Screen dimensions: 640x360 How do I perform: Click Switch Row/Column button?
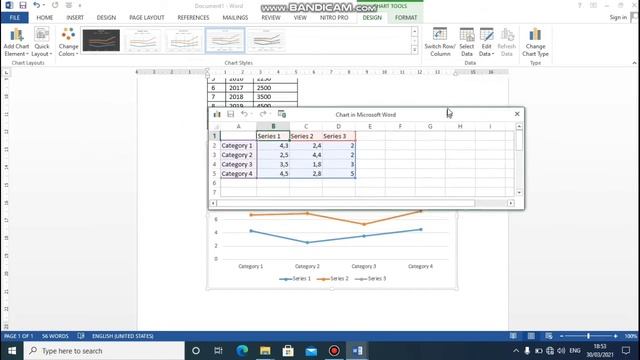[440, 42]
